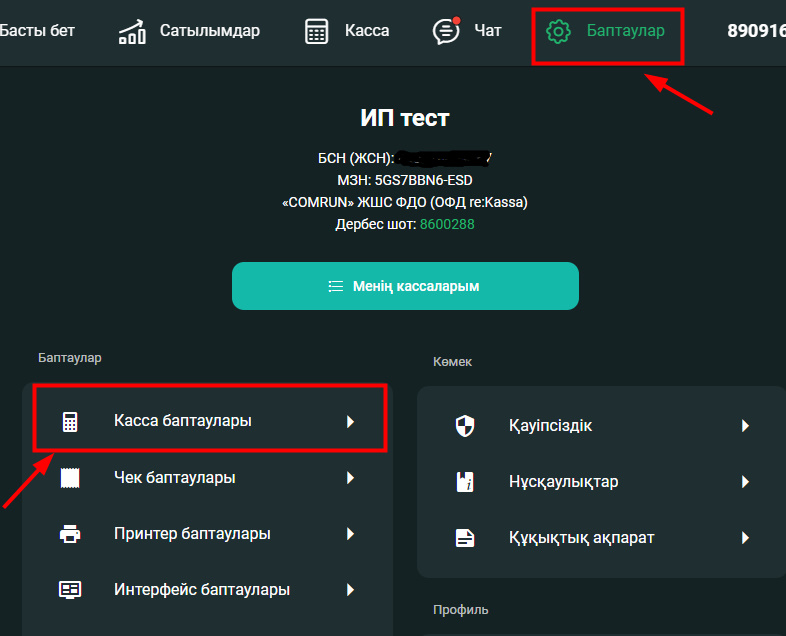This screenshot has height=636, width=786.
Task: Click the Баптаулар gear icon
Action: pyautogui.click(x=558, y=32)
